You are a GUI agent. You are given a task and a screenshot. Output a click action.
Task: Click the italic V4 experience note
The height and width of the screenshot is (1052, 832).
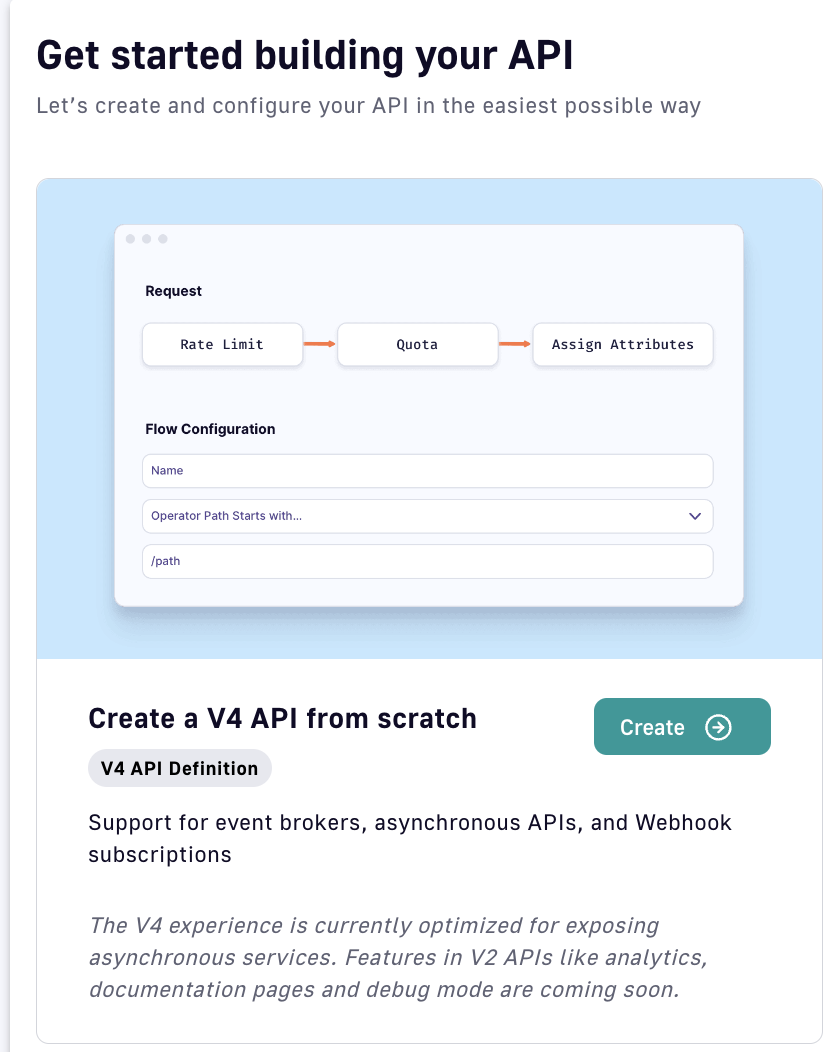397,957
